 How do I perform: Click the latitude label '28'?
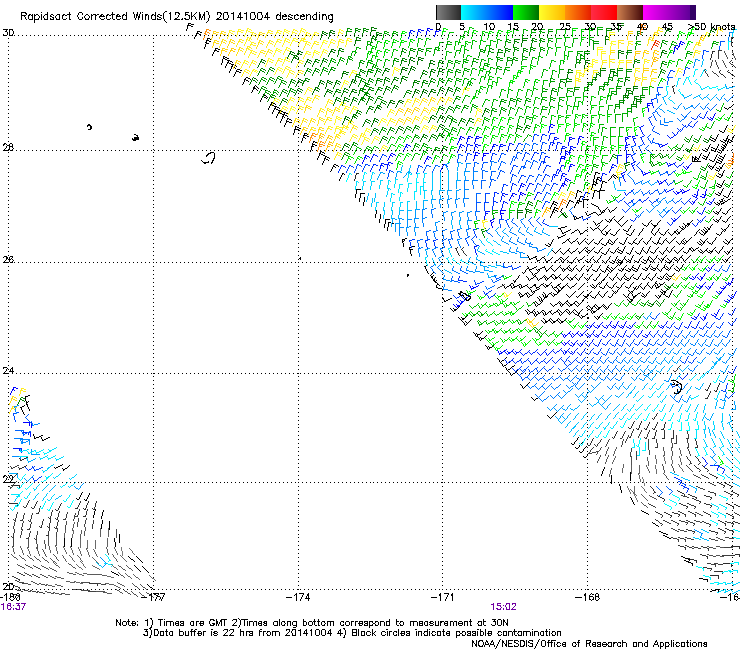[8, 147]
